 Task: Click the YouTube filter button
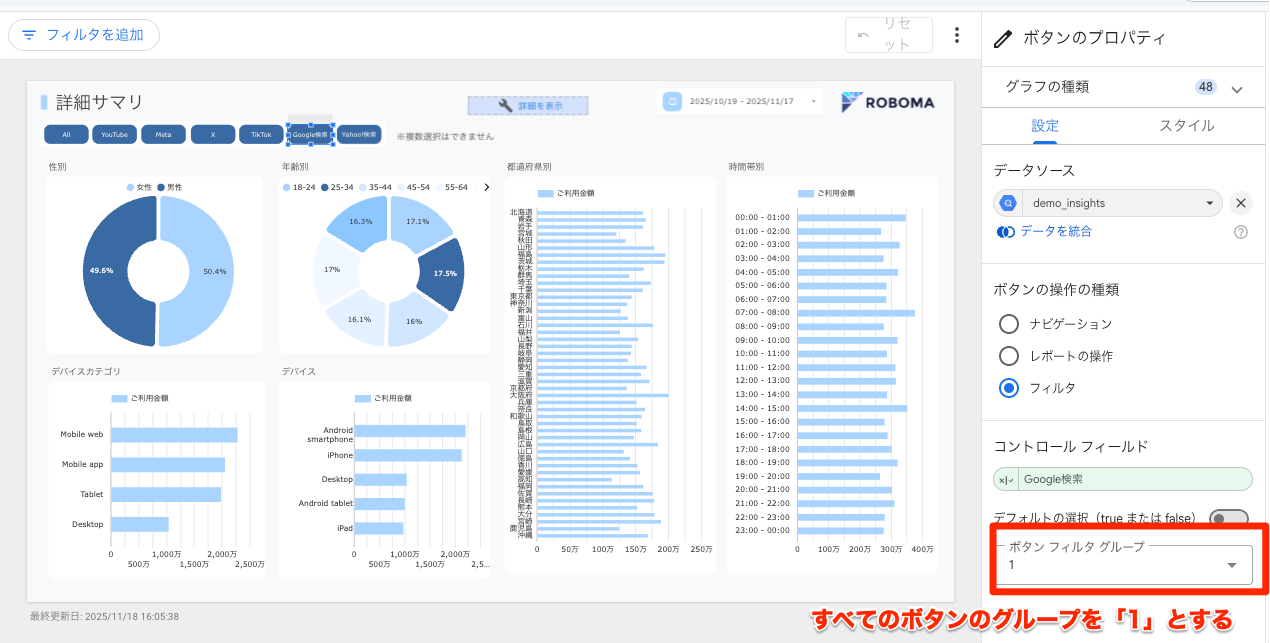point(115,134)
